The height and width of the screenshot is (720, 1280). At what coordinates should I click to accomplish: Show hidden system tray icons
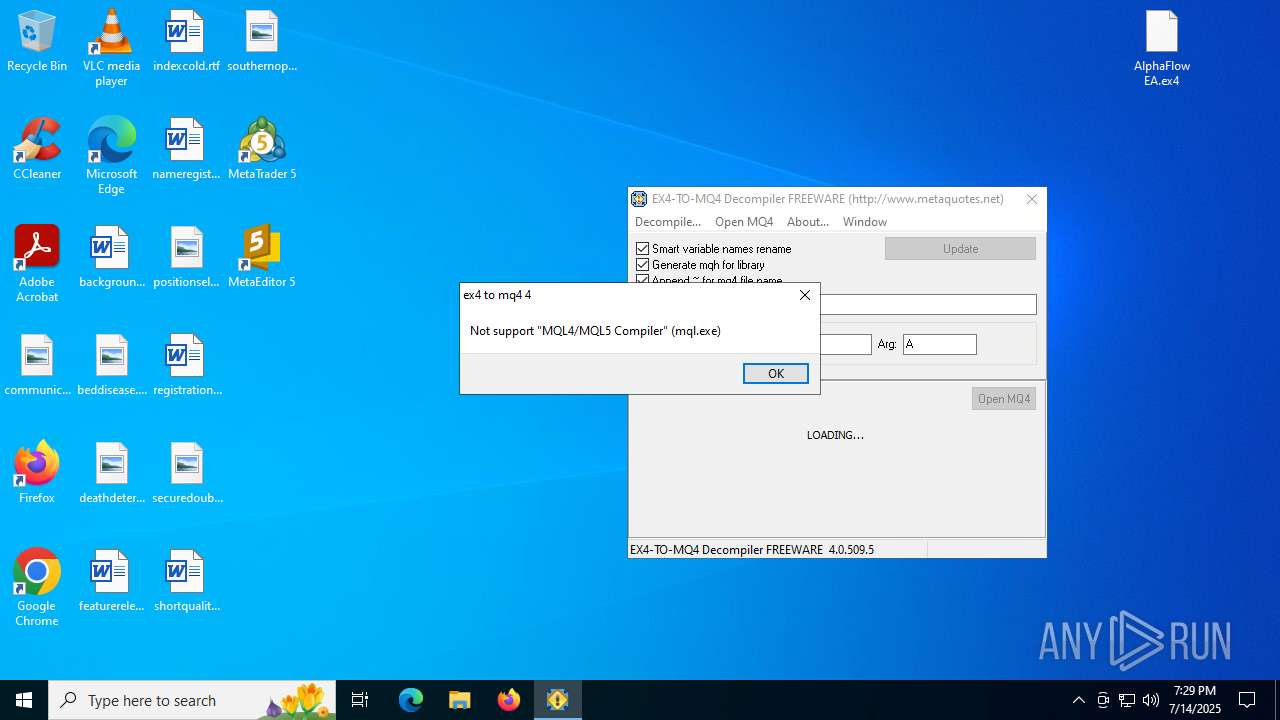click(x=1078, y=700)
